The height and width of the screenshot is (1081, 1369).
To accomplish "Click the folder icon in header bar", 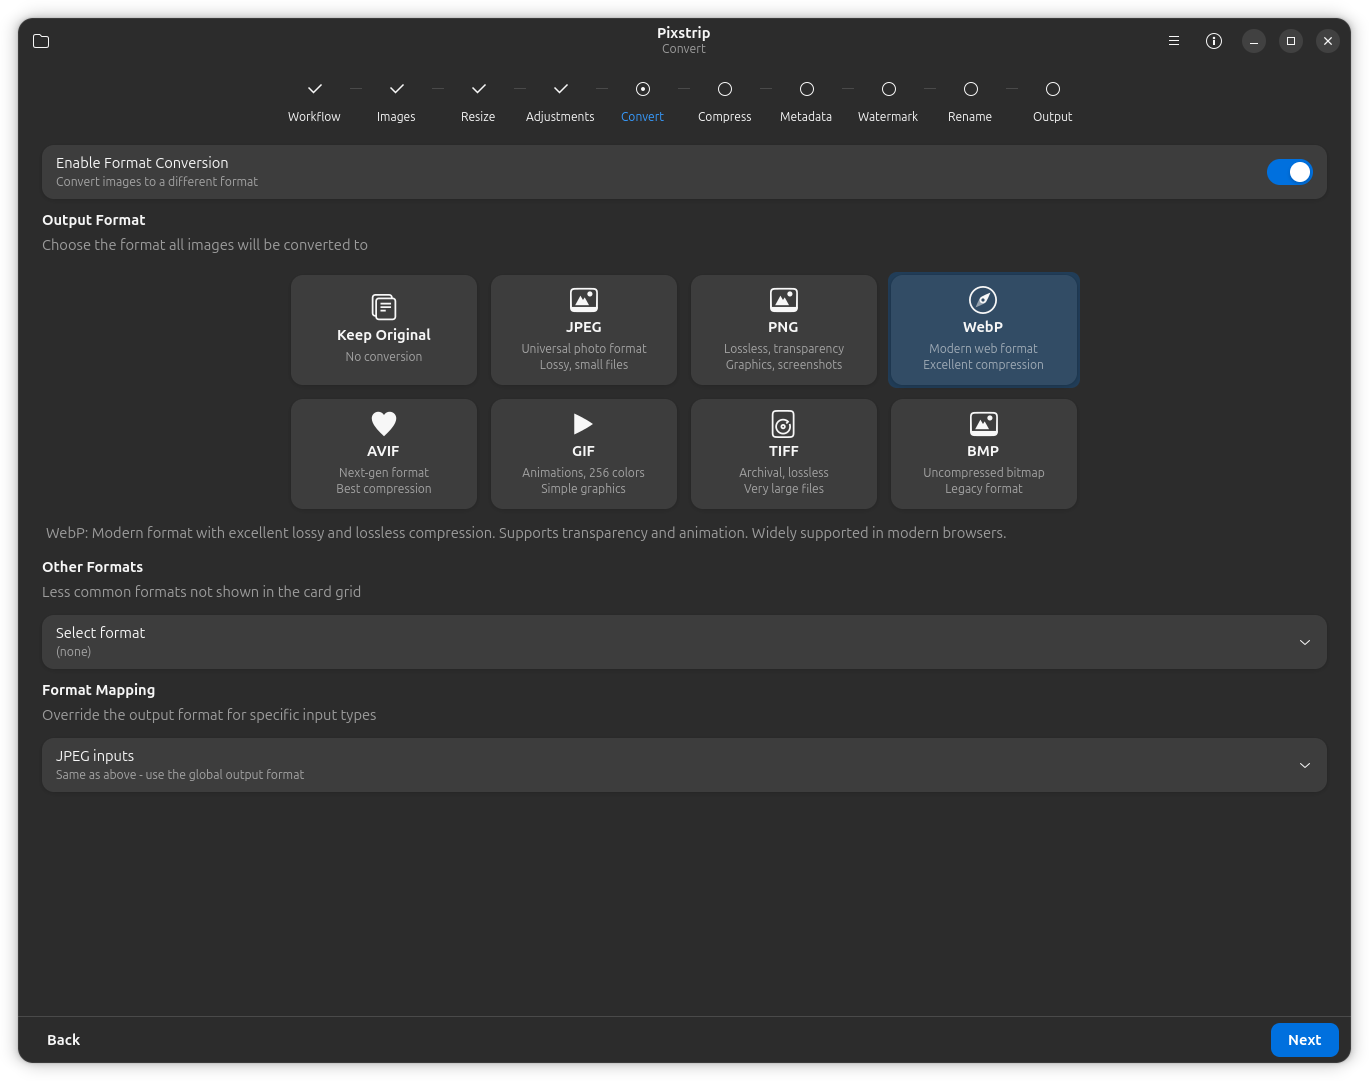I will point(41,41).
